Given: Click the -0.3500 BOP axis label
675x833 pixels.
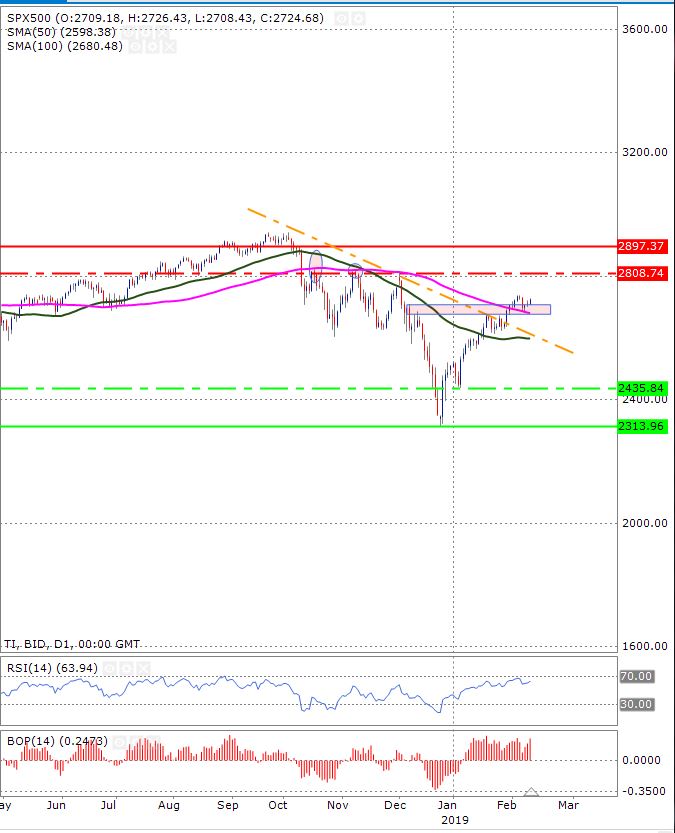Looking at the screenshot, I should pos(643,792).
